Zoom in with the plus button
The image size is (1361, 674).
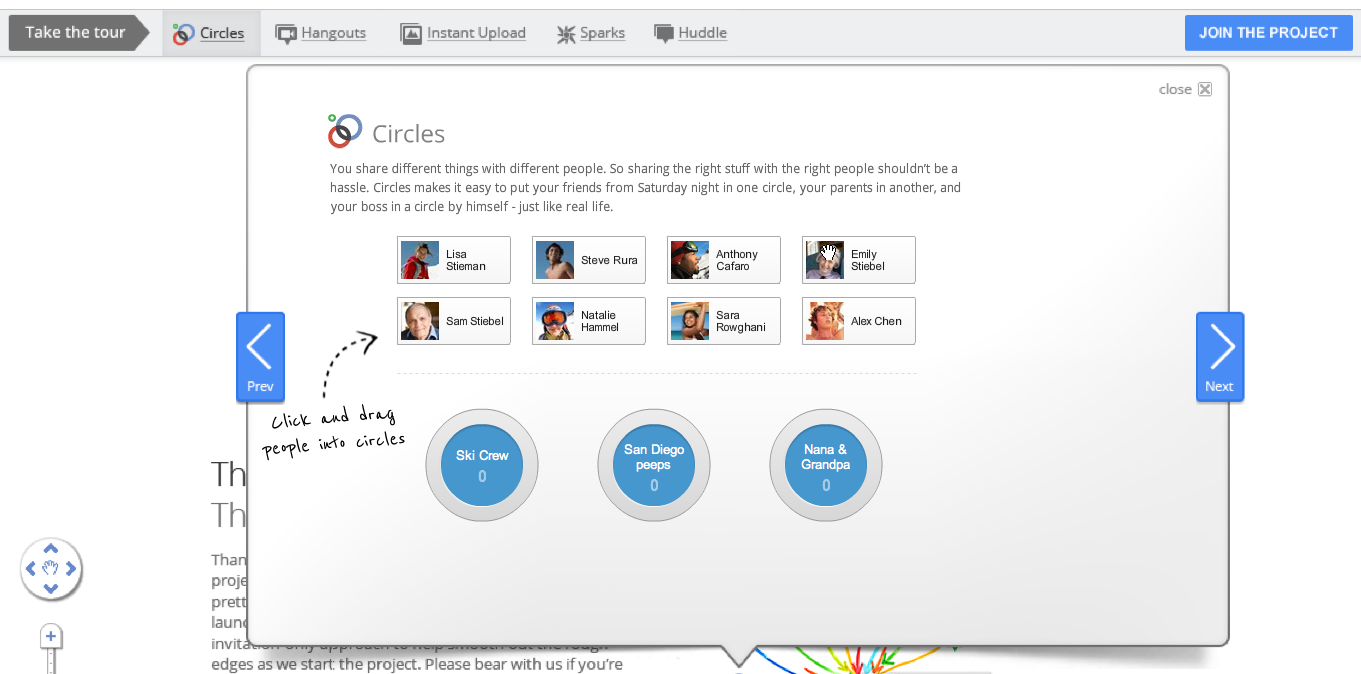(x=51, y=636)
